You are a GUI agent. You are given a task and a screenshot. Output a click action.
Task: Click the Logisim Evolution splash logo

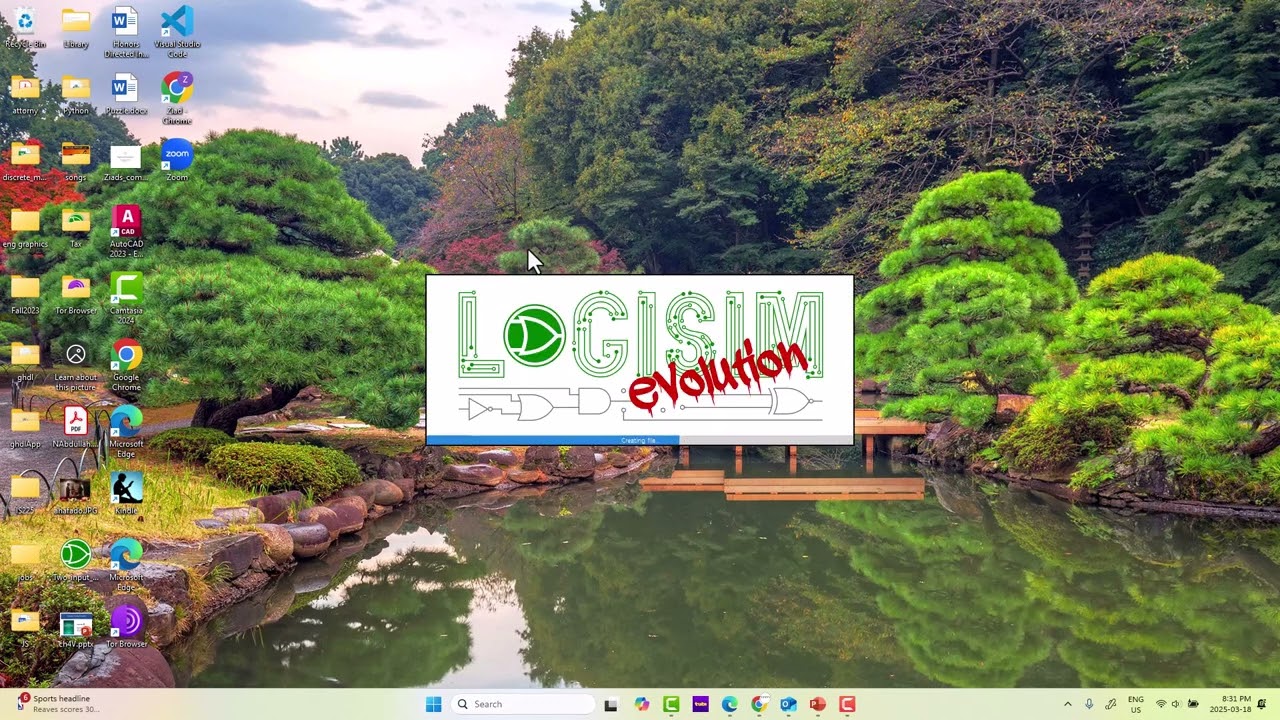tap(640, 355)
